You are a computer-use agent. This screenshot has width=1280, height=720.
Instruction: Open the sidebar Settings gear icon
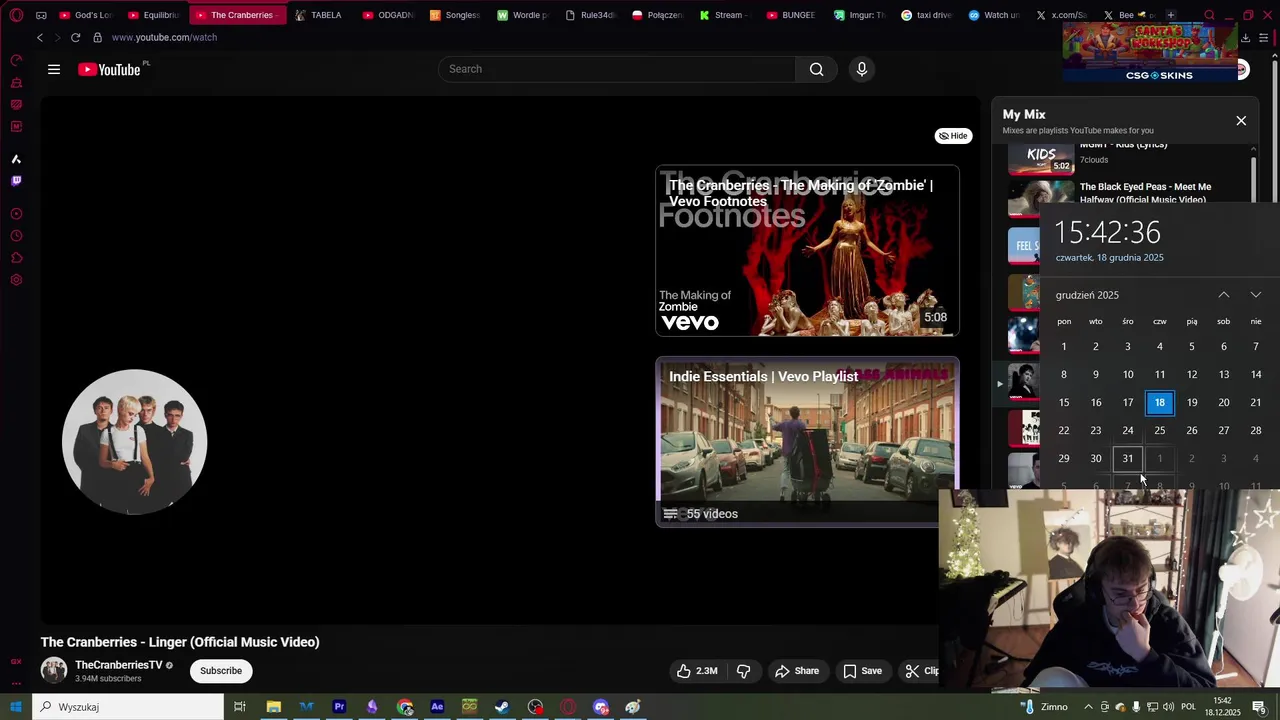16,280
